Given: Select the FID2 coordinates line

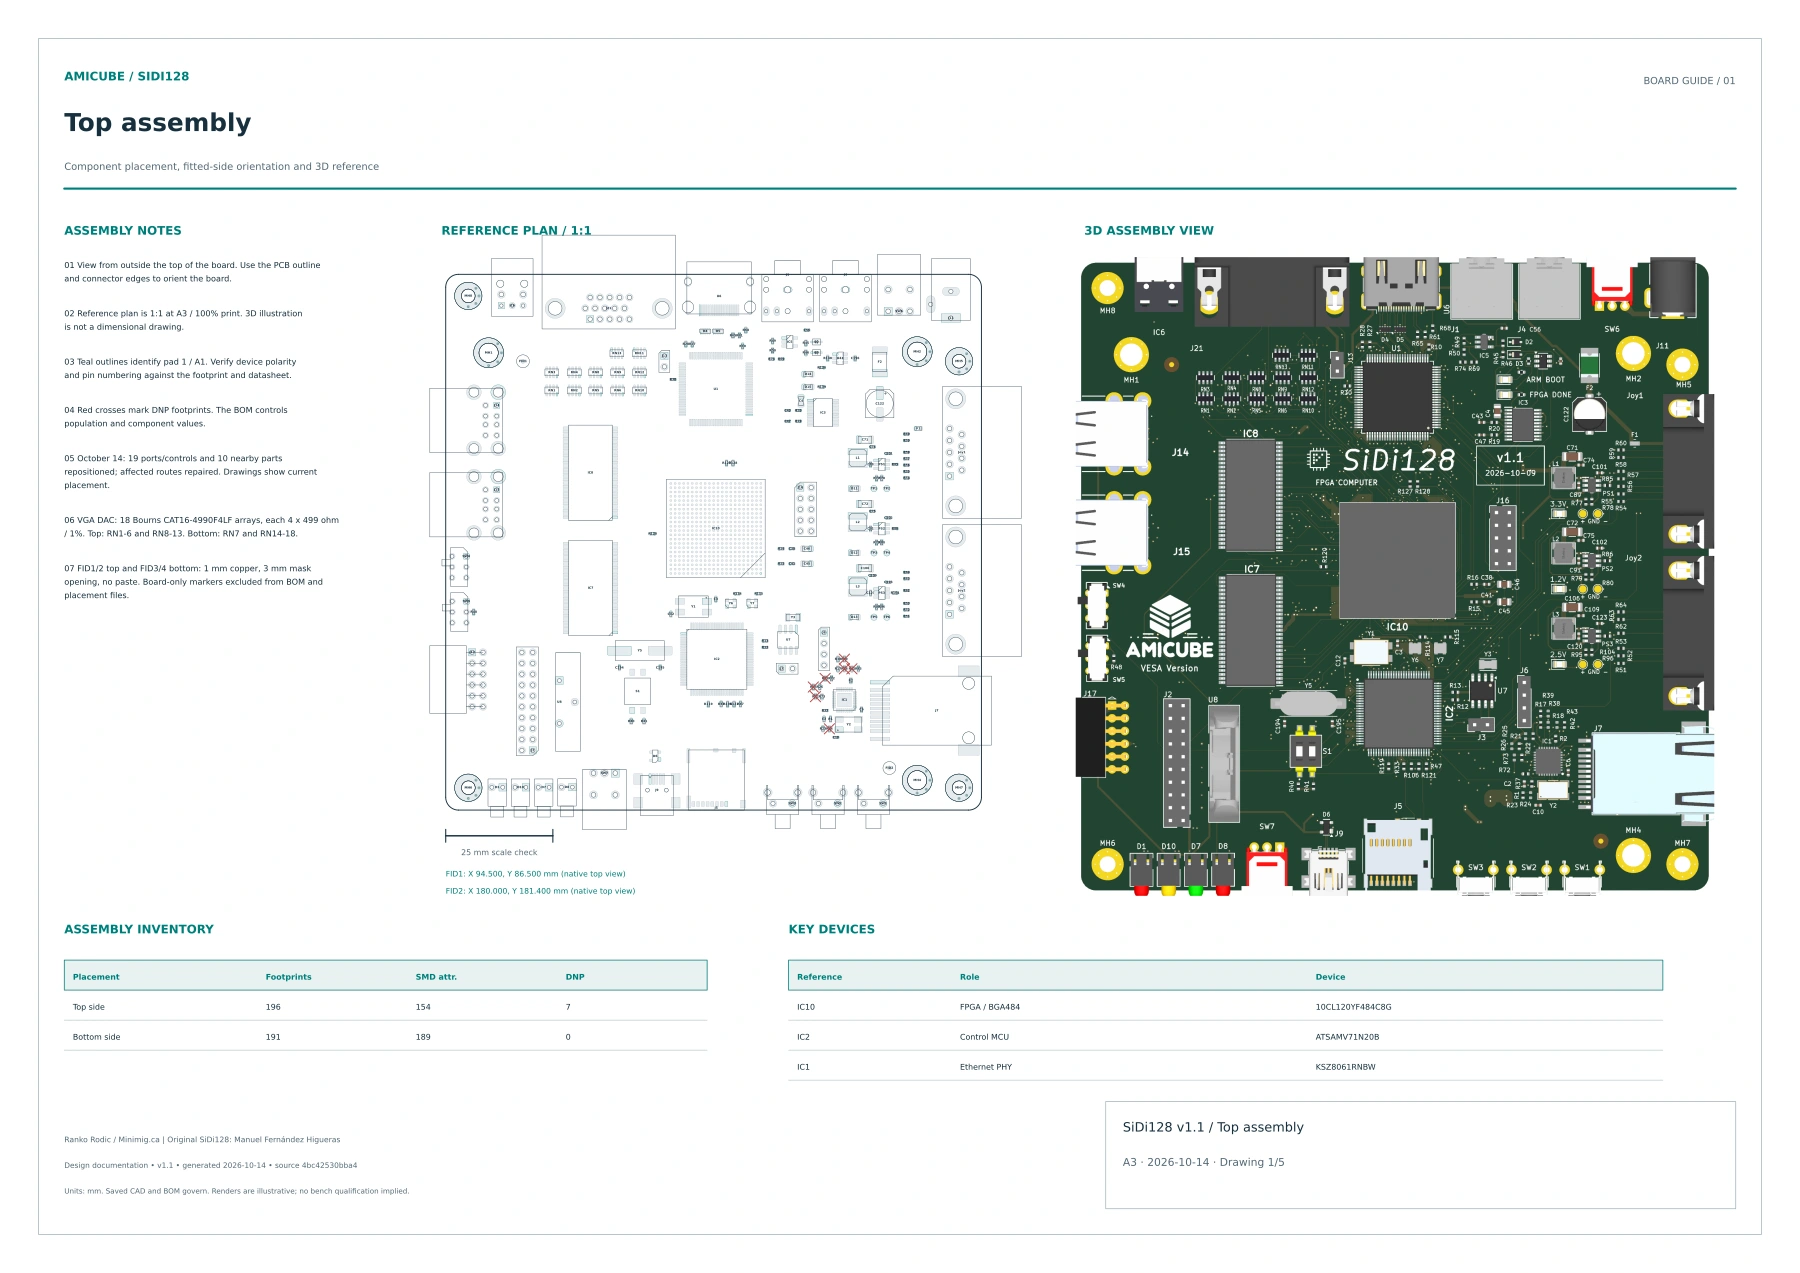Looking at the screenshot, I should coord(540,891).
